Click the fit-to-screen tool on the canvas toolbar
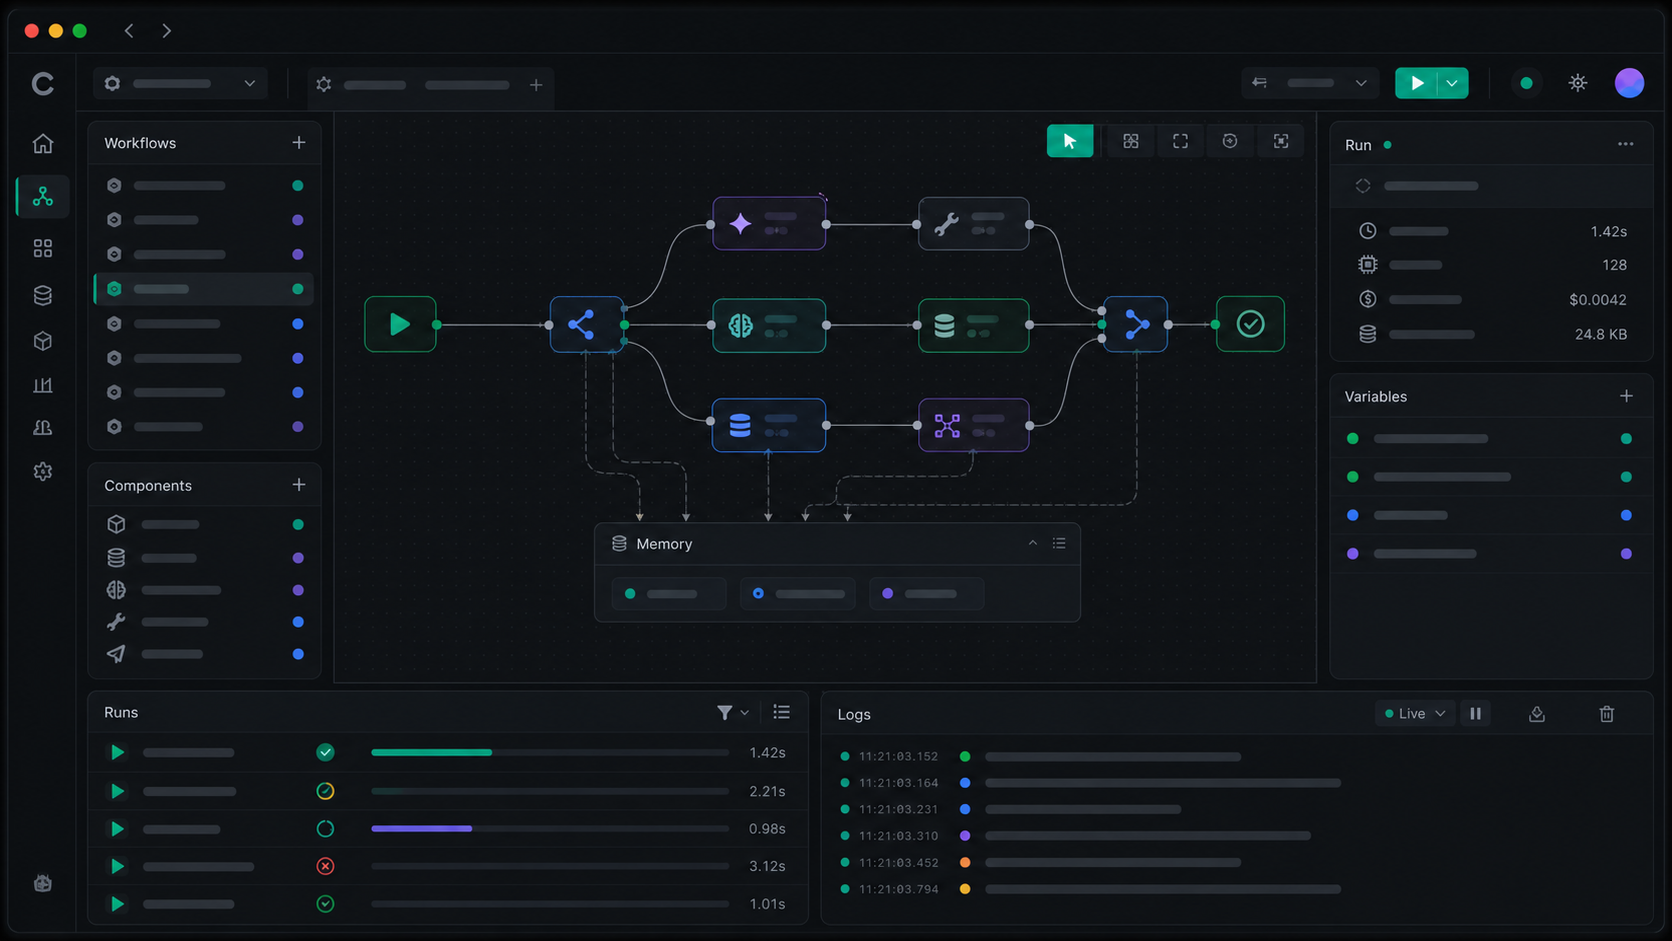The image size is (1672, 941). pos(1281,141)
